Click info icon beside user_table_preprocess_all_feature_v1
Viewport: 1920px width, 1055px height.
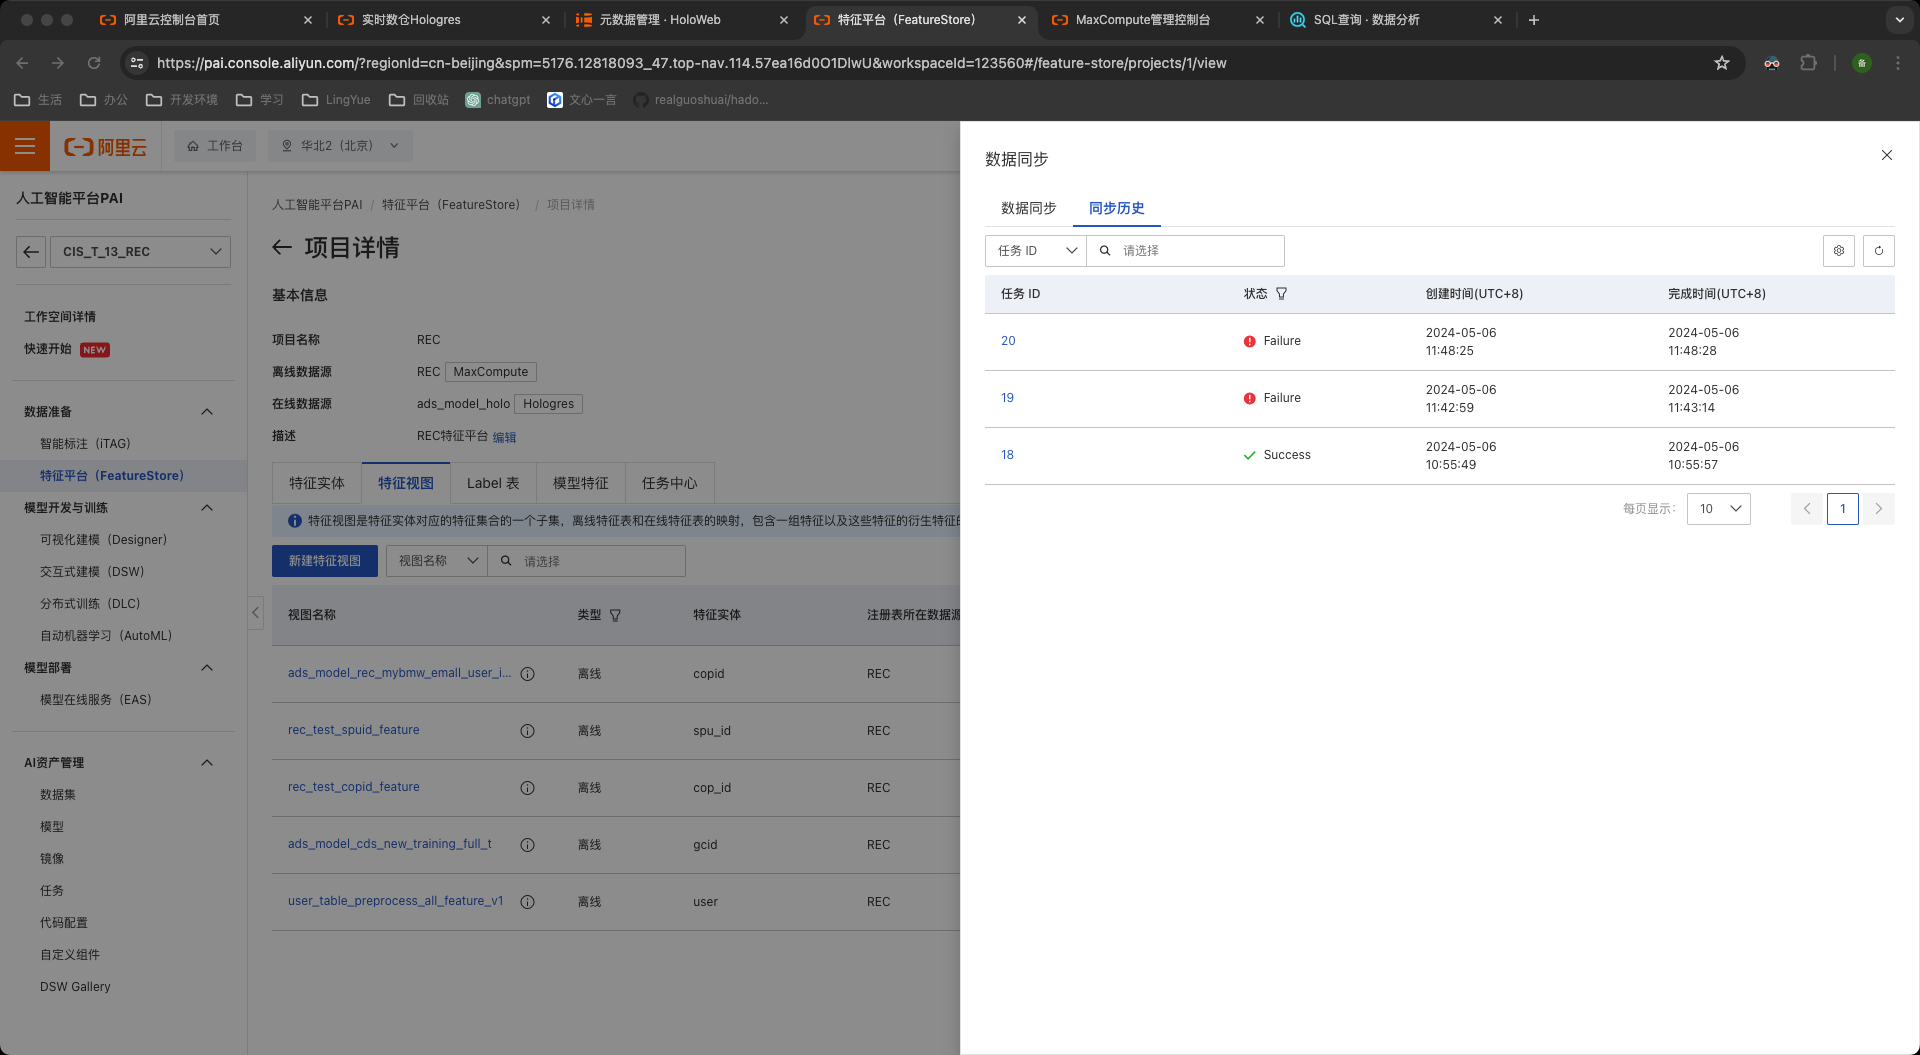click(527, 902)
